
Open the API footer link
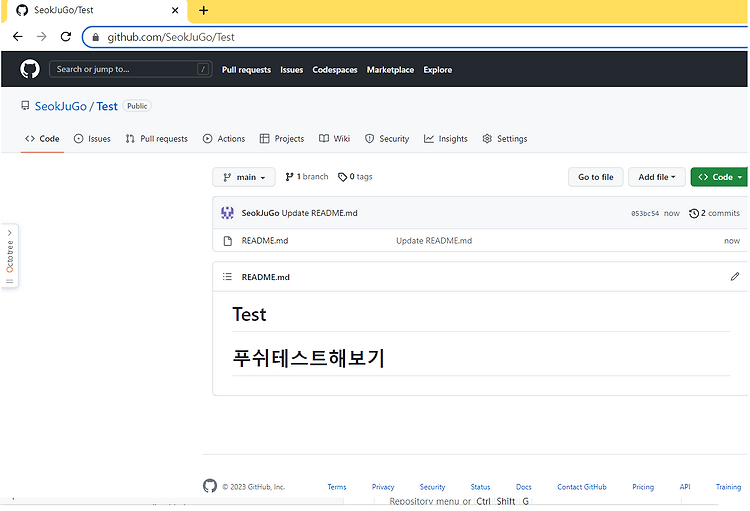pos(685,487)
